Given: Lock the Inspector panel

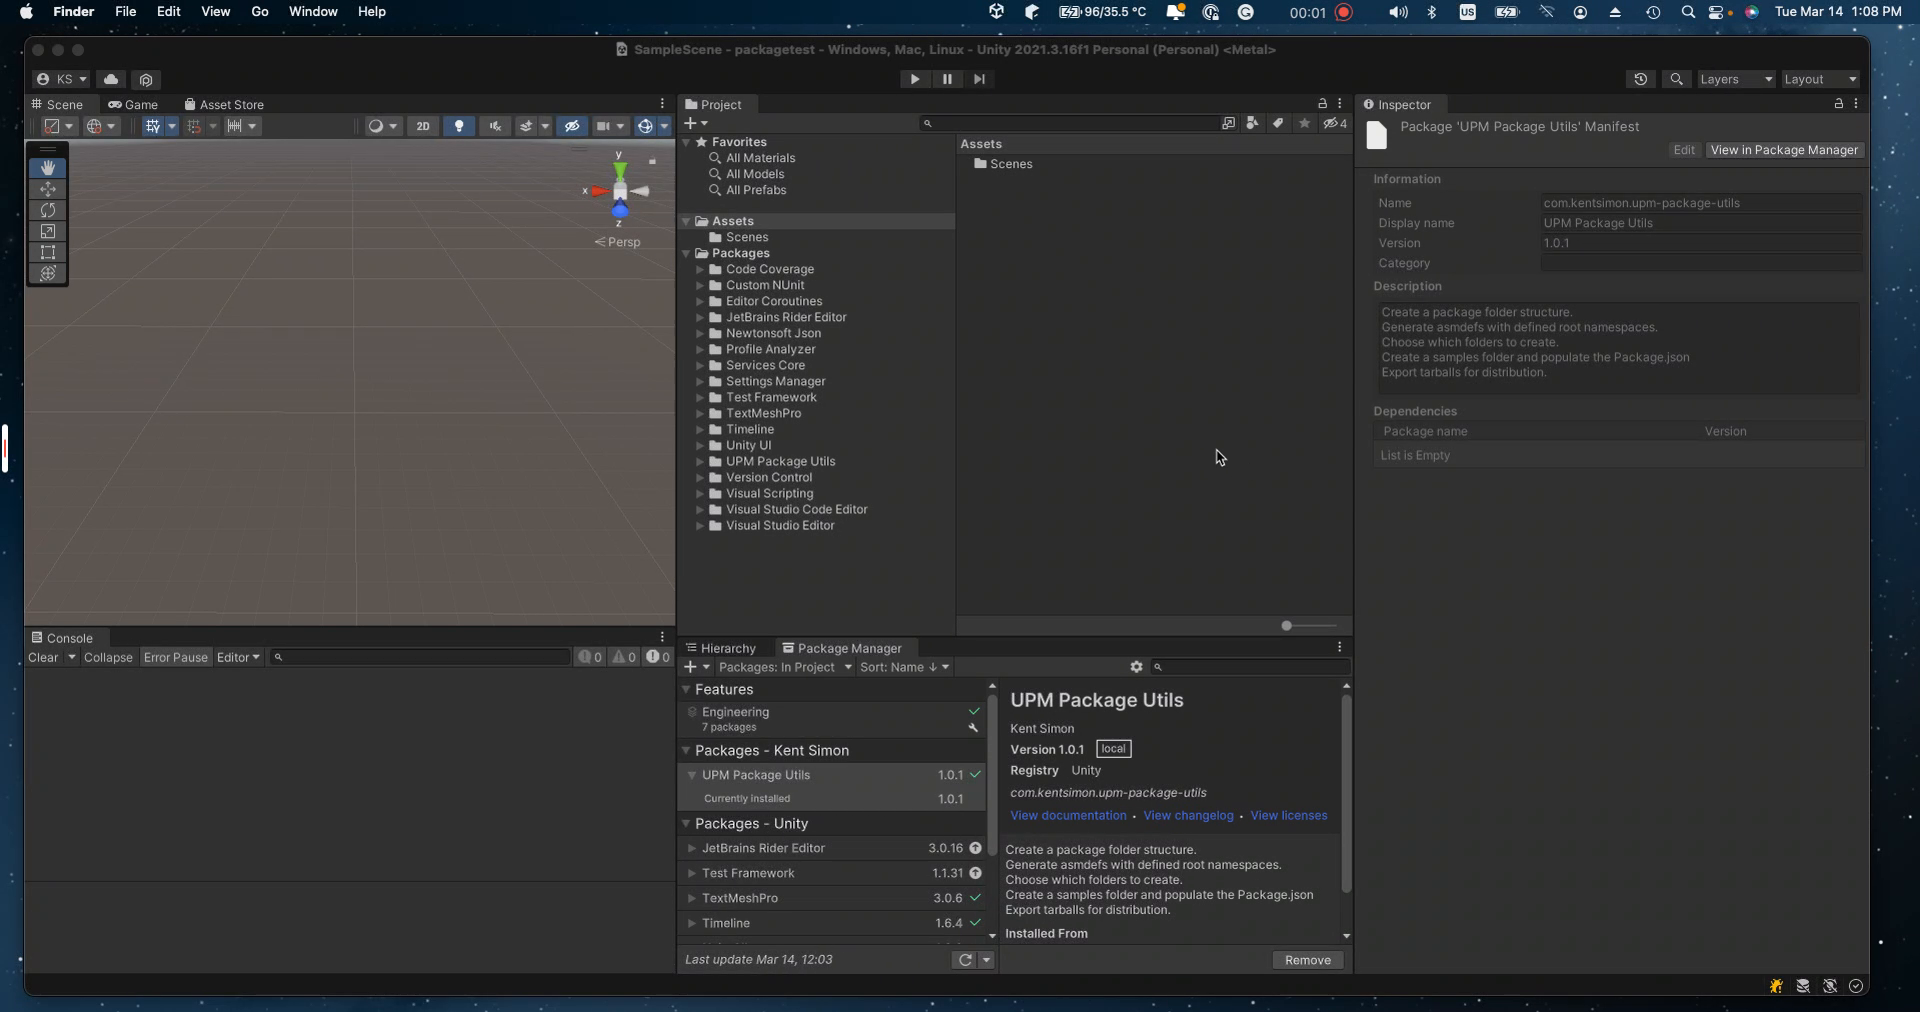Looking at the screenshot, I should [1838, 104].
